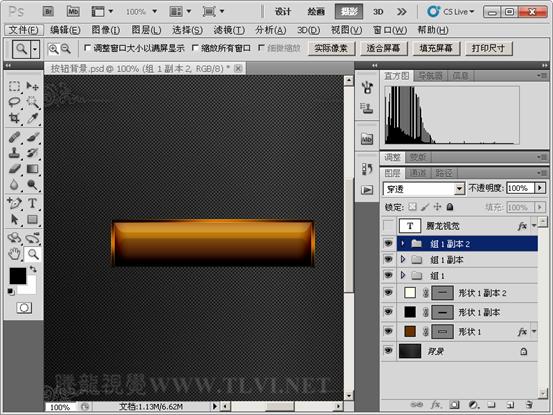Open the opacity slider arrow
Screen dimensions: 553x415
(x=540, y=188)
